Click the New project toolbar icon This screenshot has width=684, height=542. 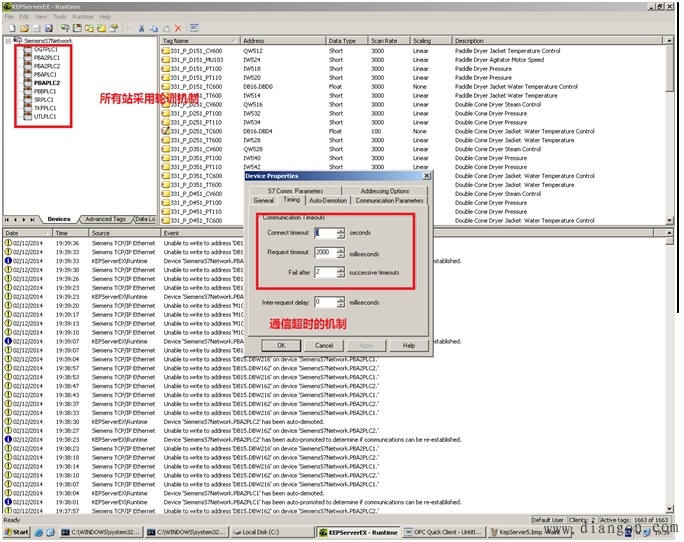[12, 28]
